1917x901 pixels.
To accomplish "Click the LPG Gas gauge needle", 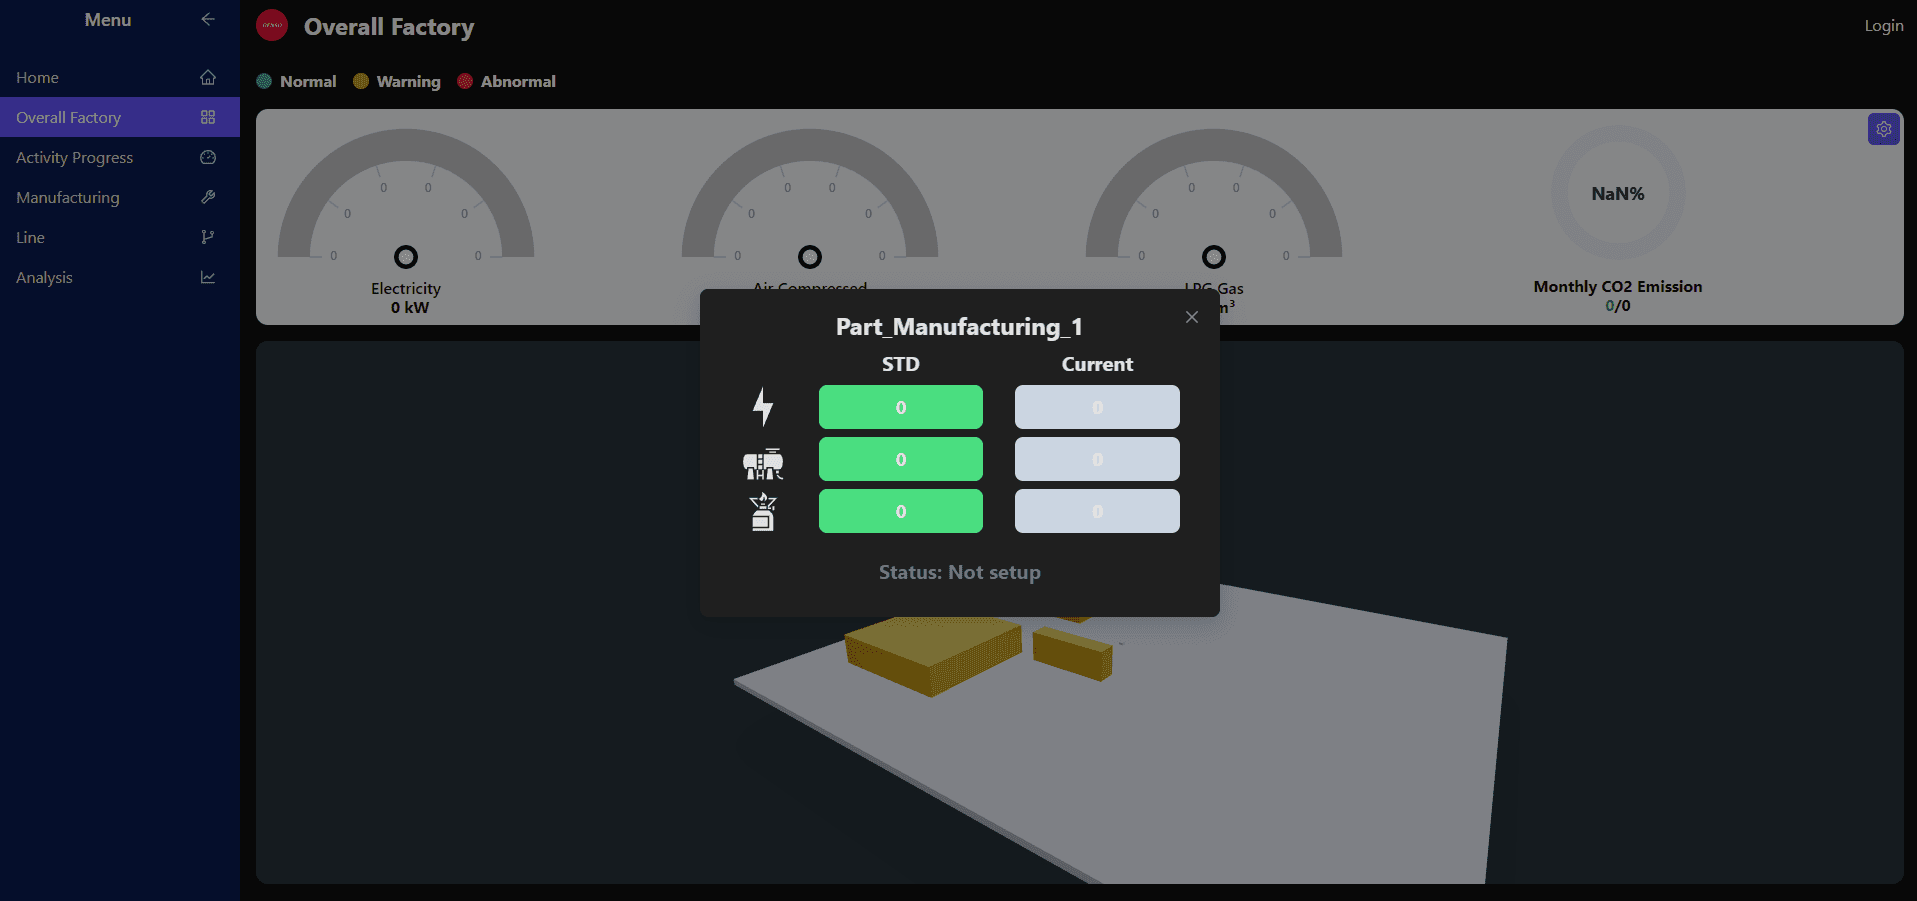I will coord(1214,257).
